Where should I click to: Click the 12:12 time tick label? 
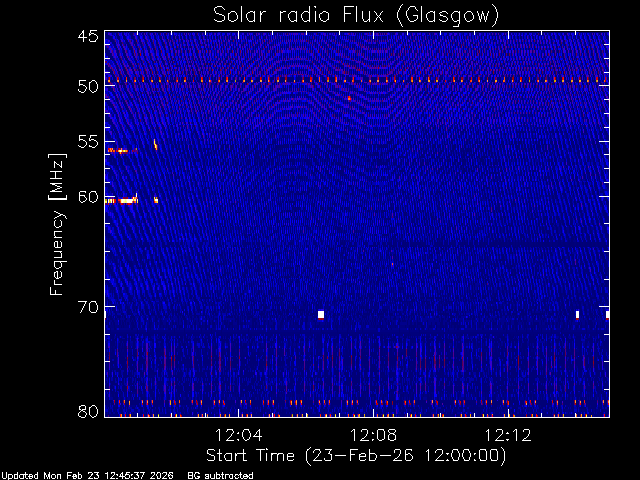click(x=508, y=435)
